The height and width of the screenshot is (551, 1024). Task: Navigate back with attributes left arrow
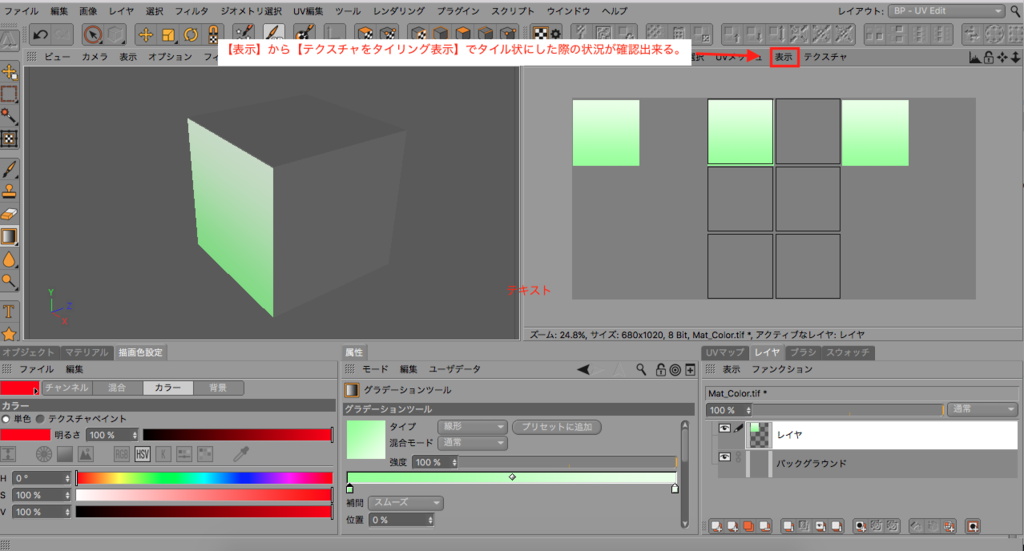coord(583,370)
